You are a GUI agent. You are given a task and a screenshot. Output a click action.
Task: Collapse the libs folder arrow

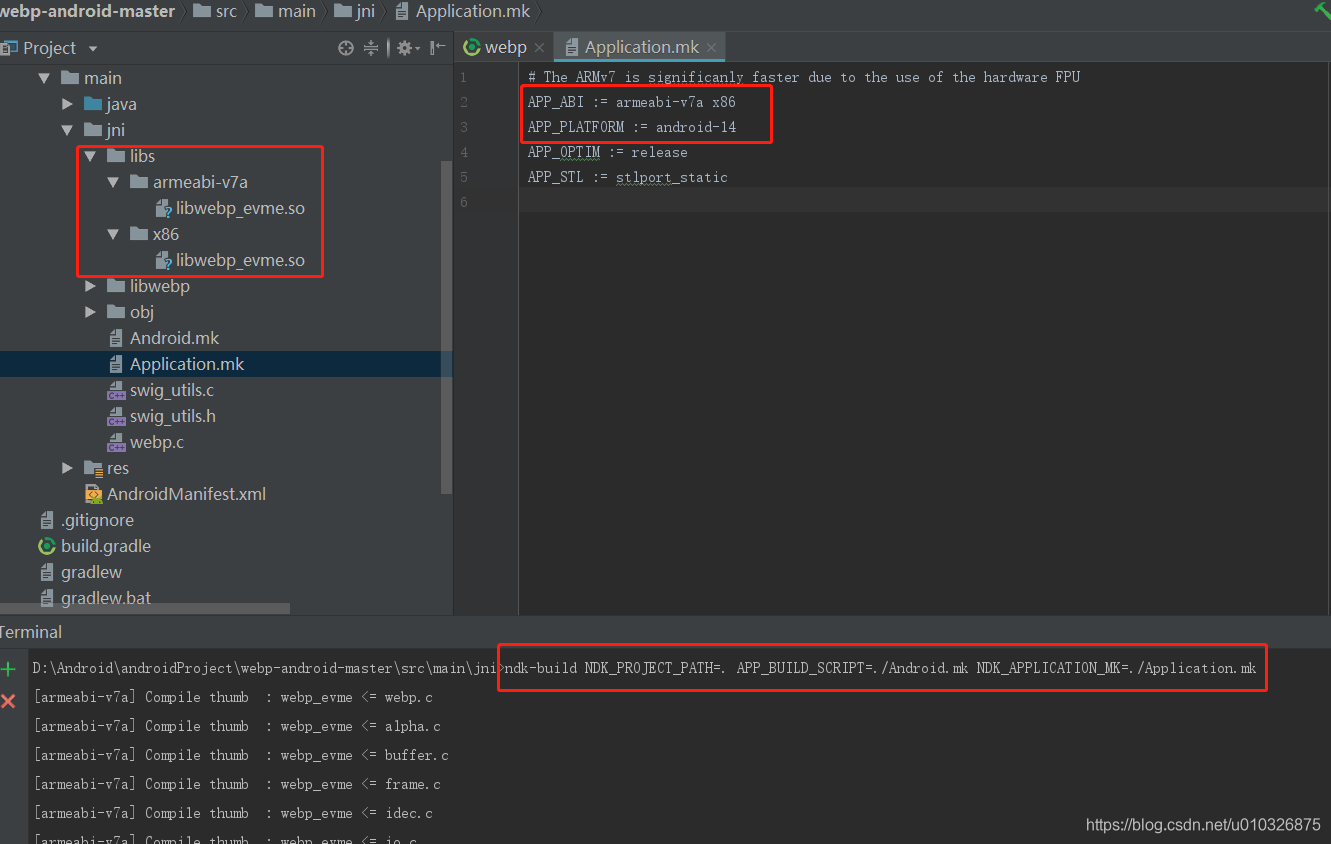pos(90,156)
